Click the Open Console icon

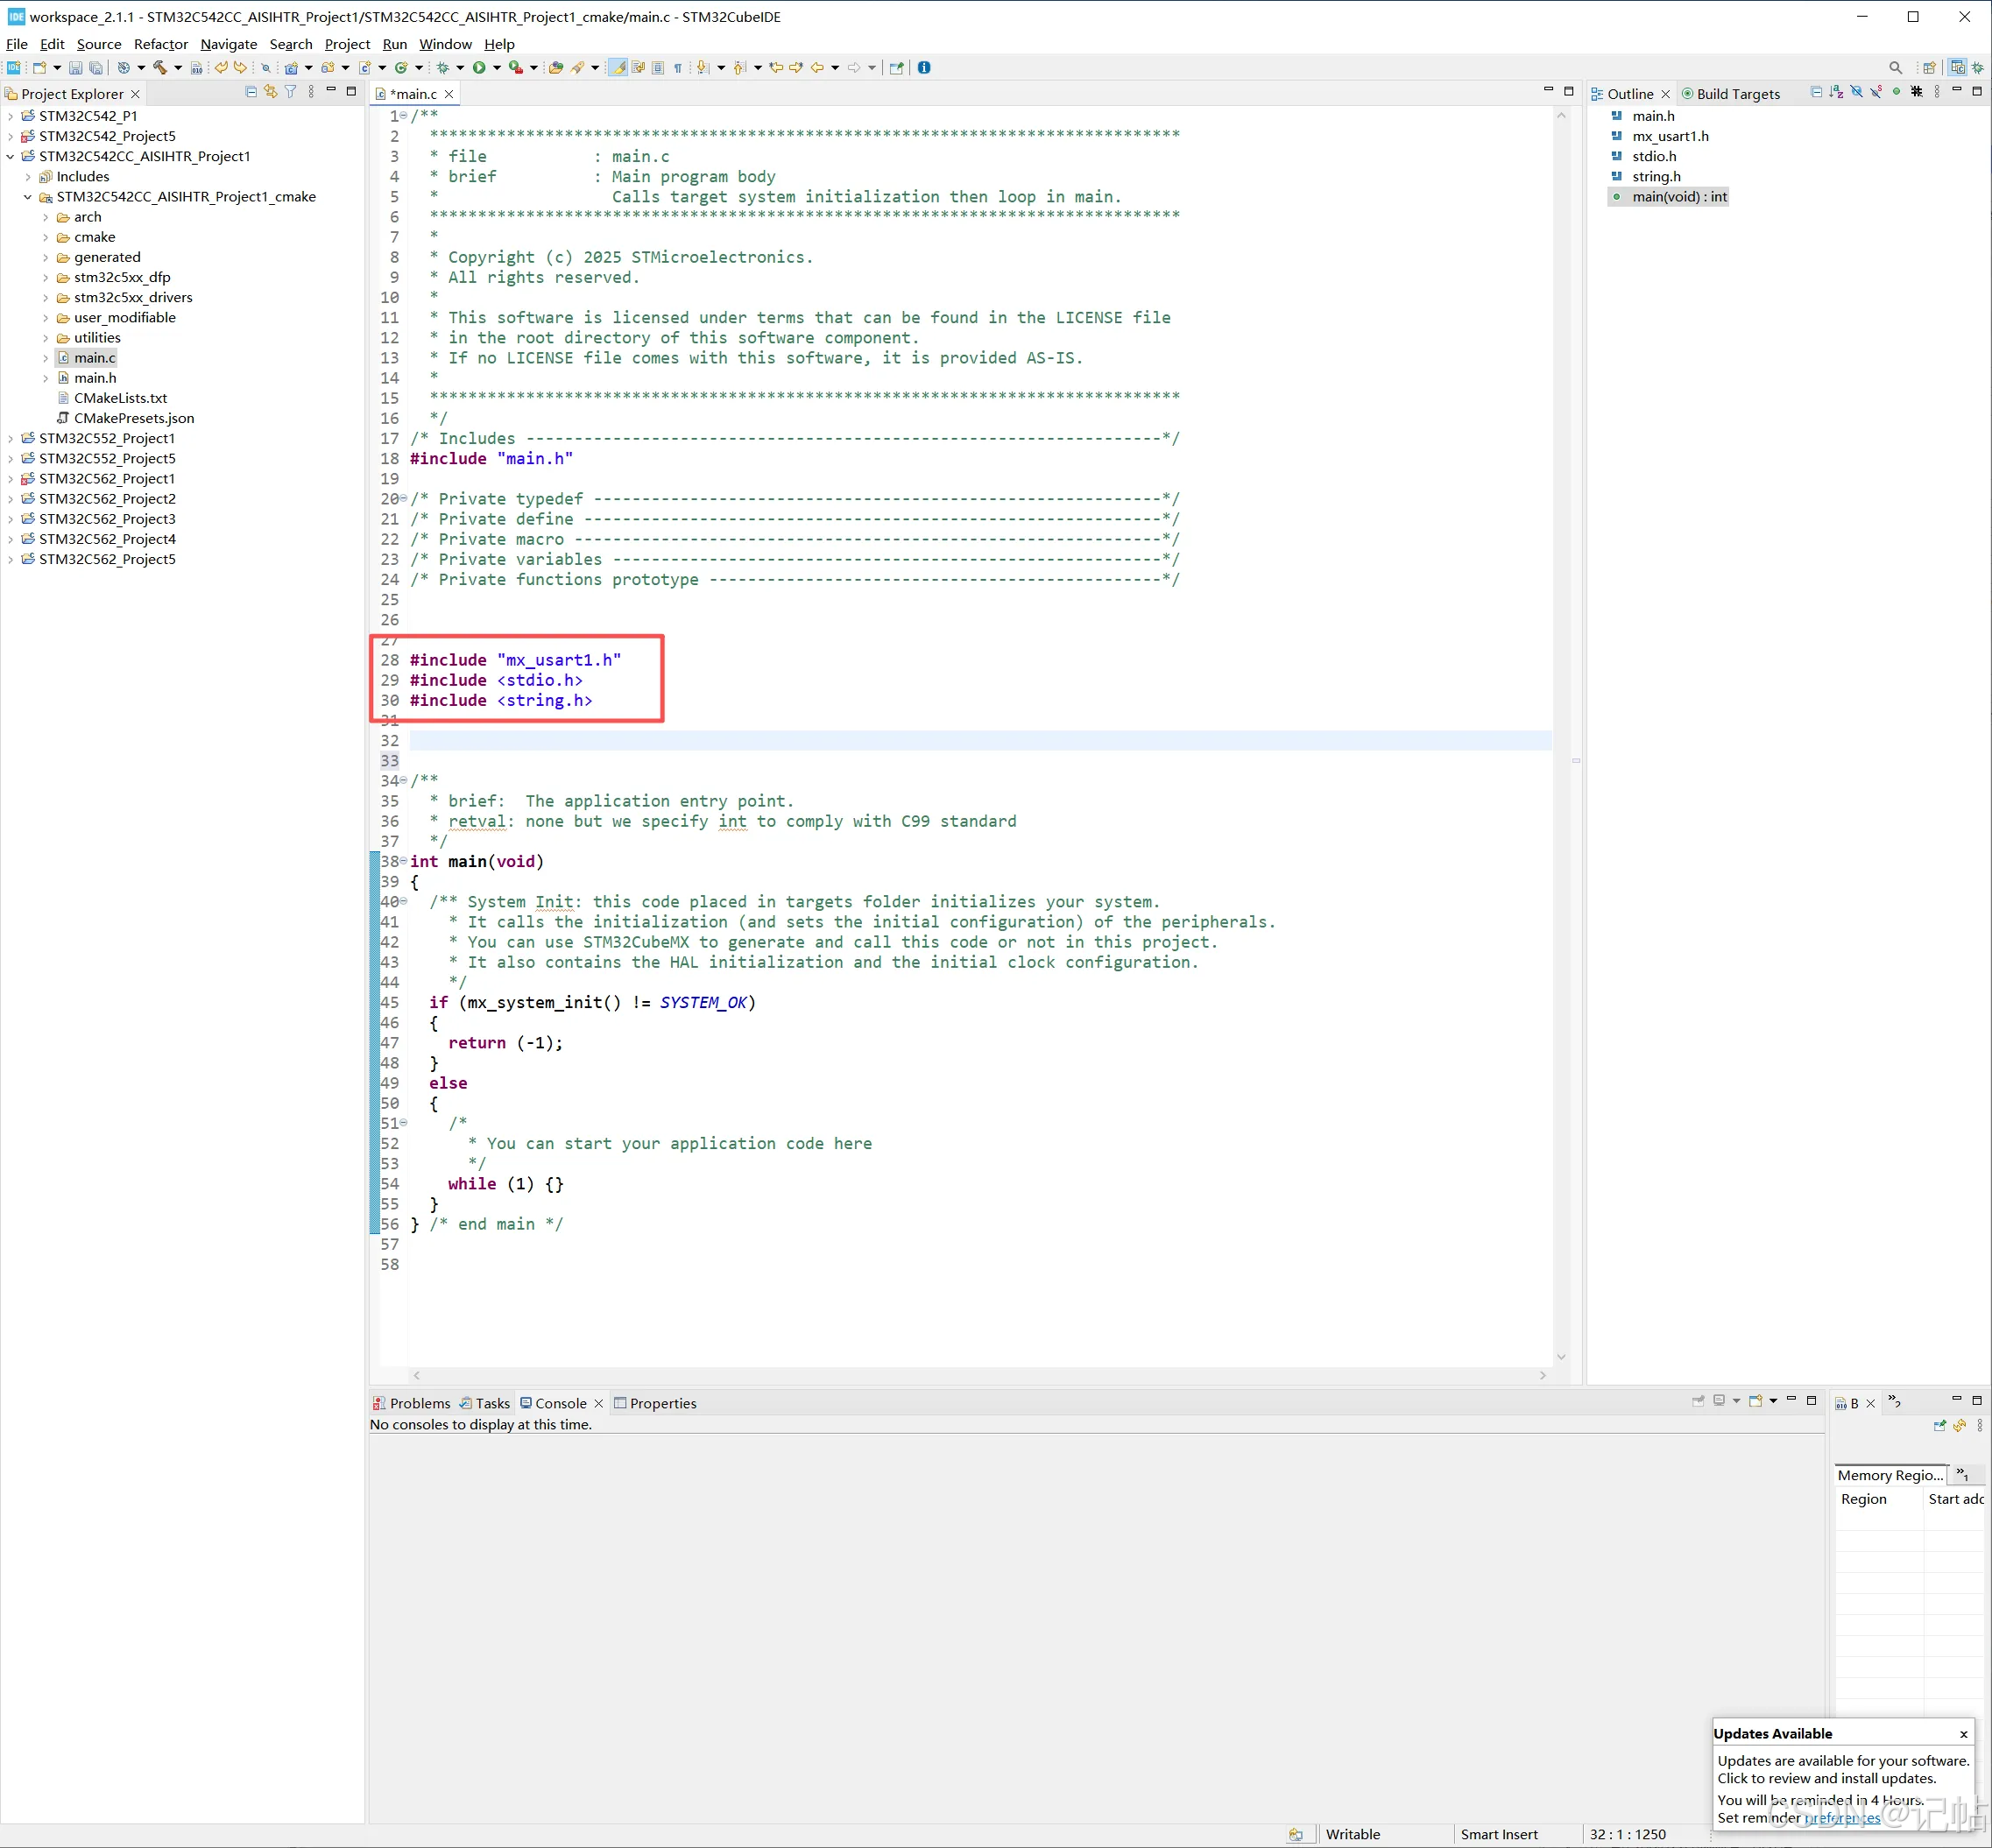(1755, 1401)
